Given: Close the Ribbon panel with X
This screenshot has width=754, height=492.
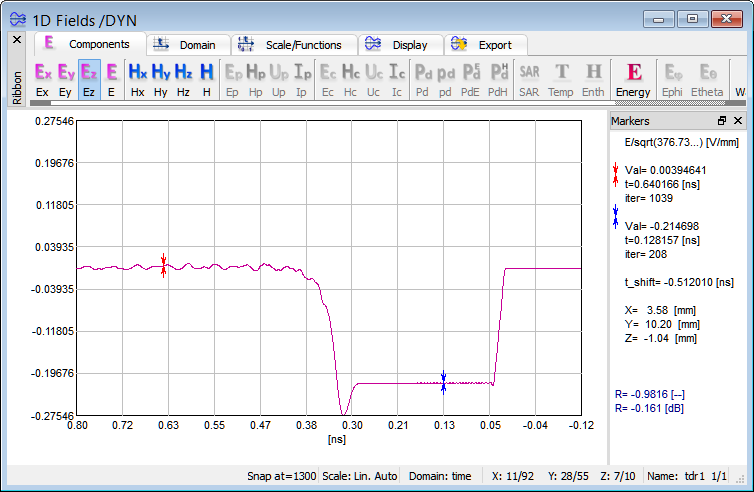Looking at the screenshot, I should (16, 40).
